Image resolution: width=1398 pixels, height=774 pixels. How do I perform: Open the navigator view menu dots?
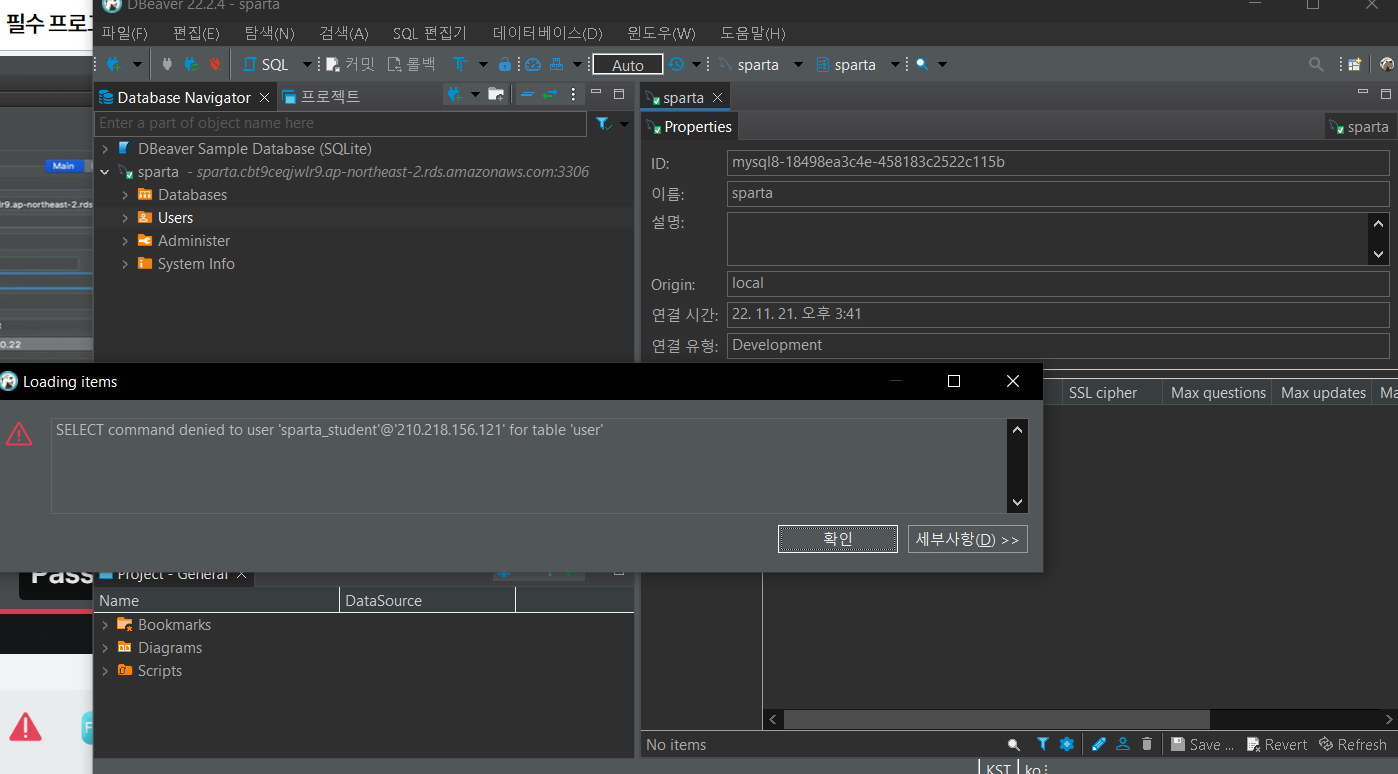pos(573,94)
